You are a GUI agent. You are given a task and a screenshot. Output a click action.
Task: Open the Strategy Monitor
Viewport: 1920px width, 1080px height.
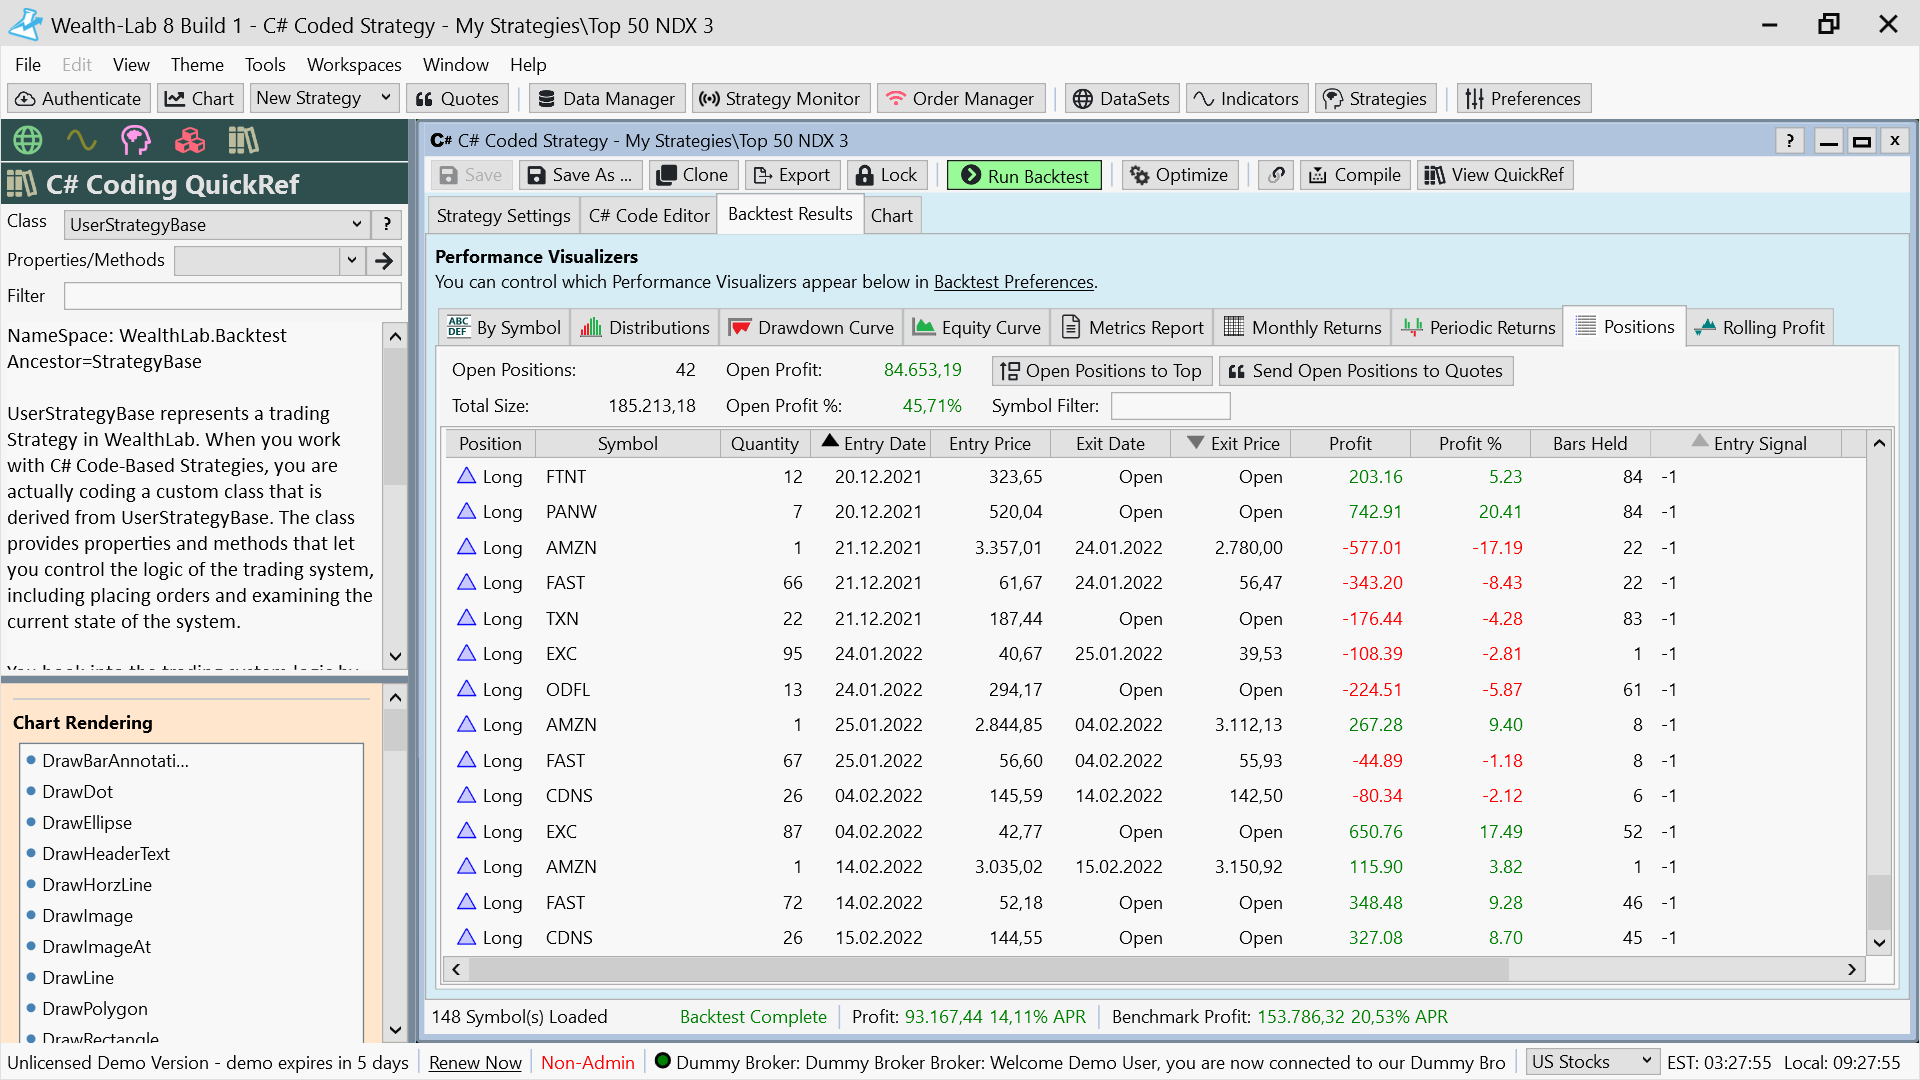780,99
